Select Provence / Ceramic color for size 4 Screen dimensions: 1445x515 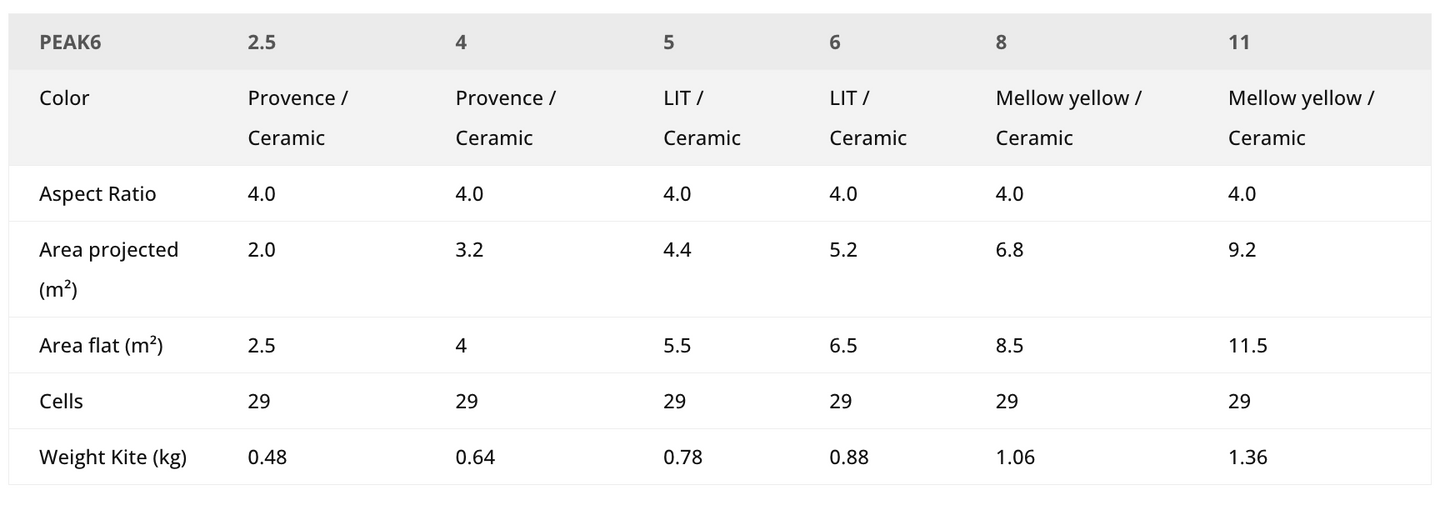(x=505, y=118)
